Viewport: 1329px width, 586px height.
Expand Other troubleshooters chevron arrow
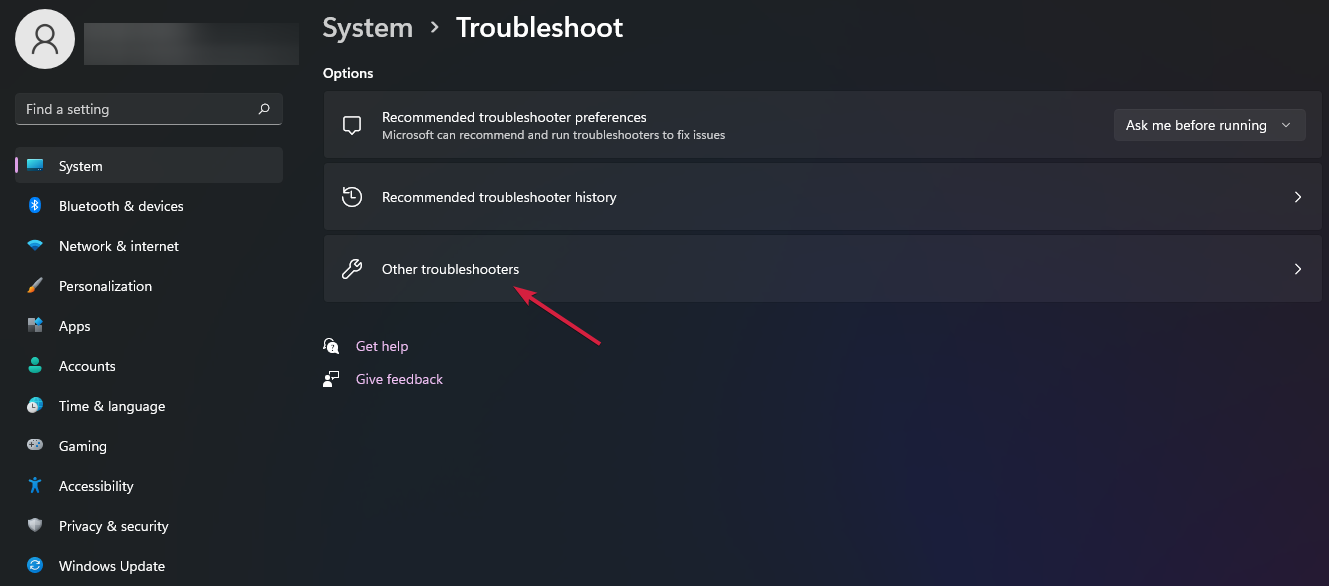pos(1298,269)
